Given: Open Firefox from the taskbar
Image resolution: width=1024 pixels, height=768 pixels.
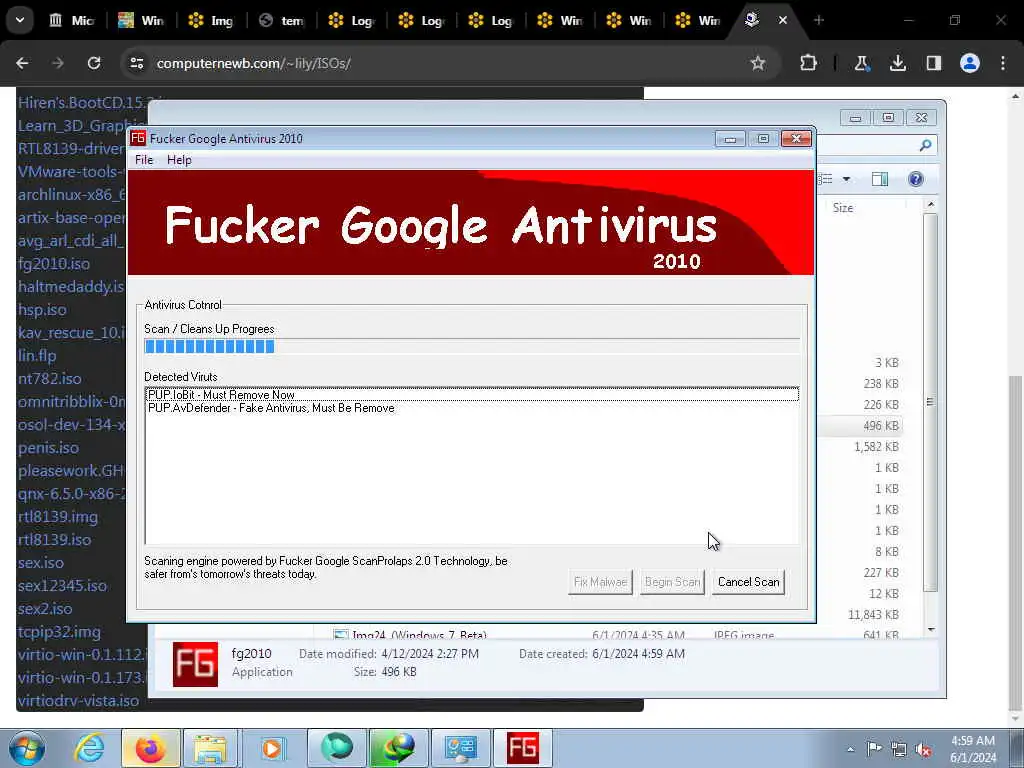Looking at the screenshot, I should pyautogui.click(x=150, y=749).
